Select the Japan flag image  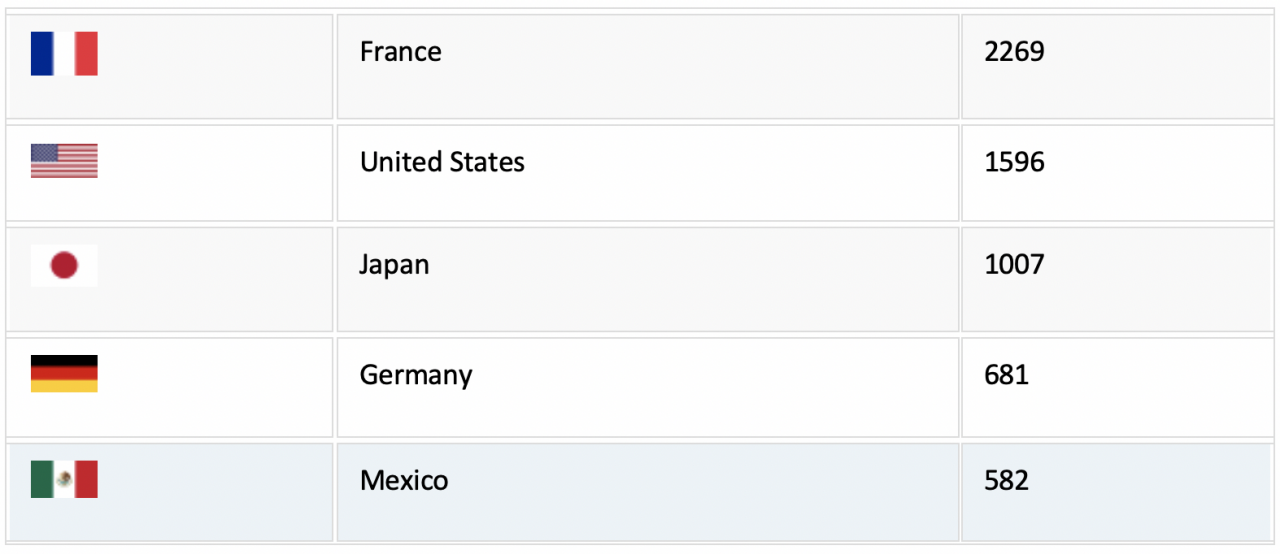tap(64, 265)
